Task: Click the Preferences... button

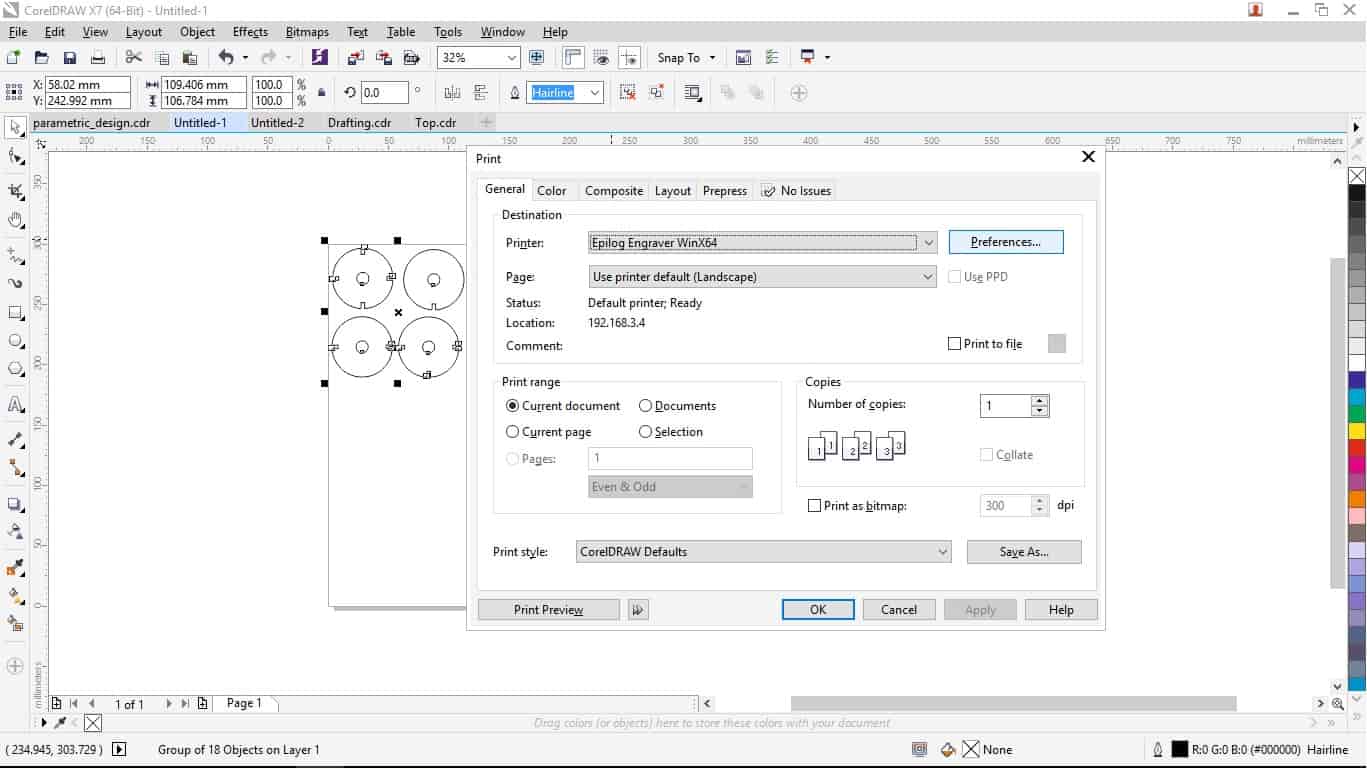Action: 1006,242
